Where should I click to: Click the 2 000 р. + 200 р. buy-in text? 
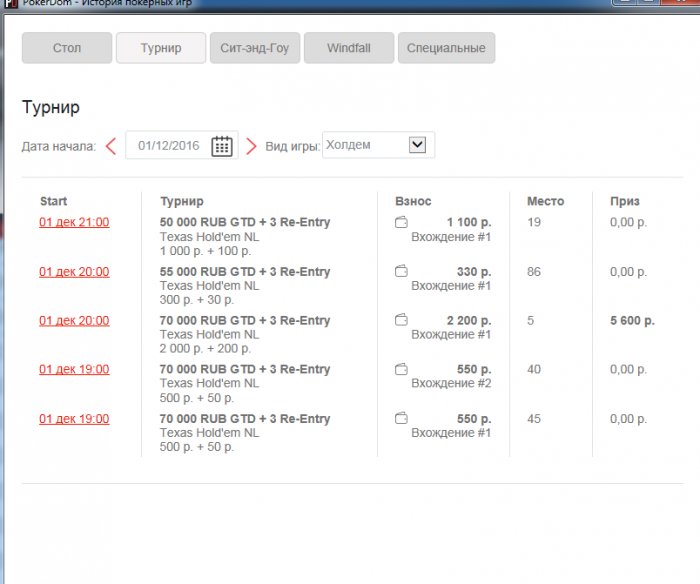click(205, 349)
